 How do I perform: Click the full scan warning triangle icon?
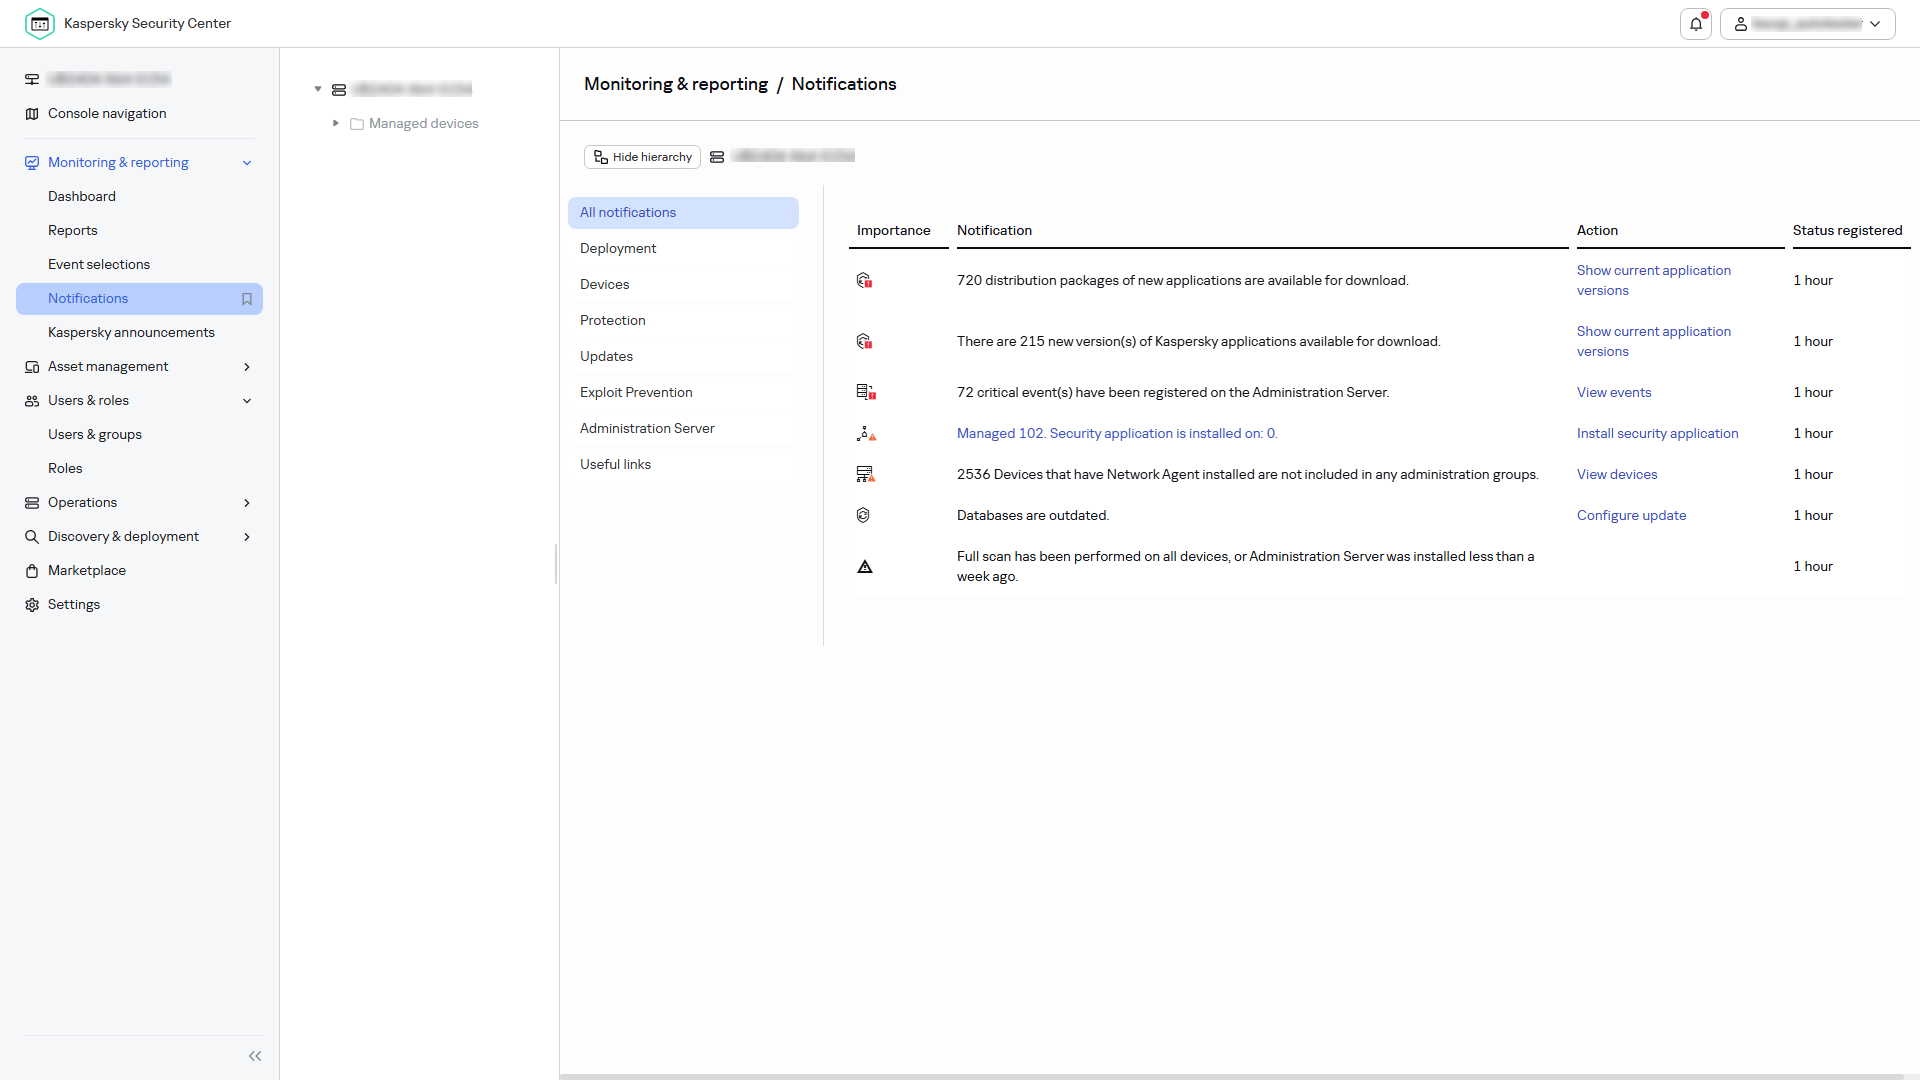point(865,567)
